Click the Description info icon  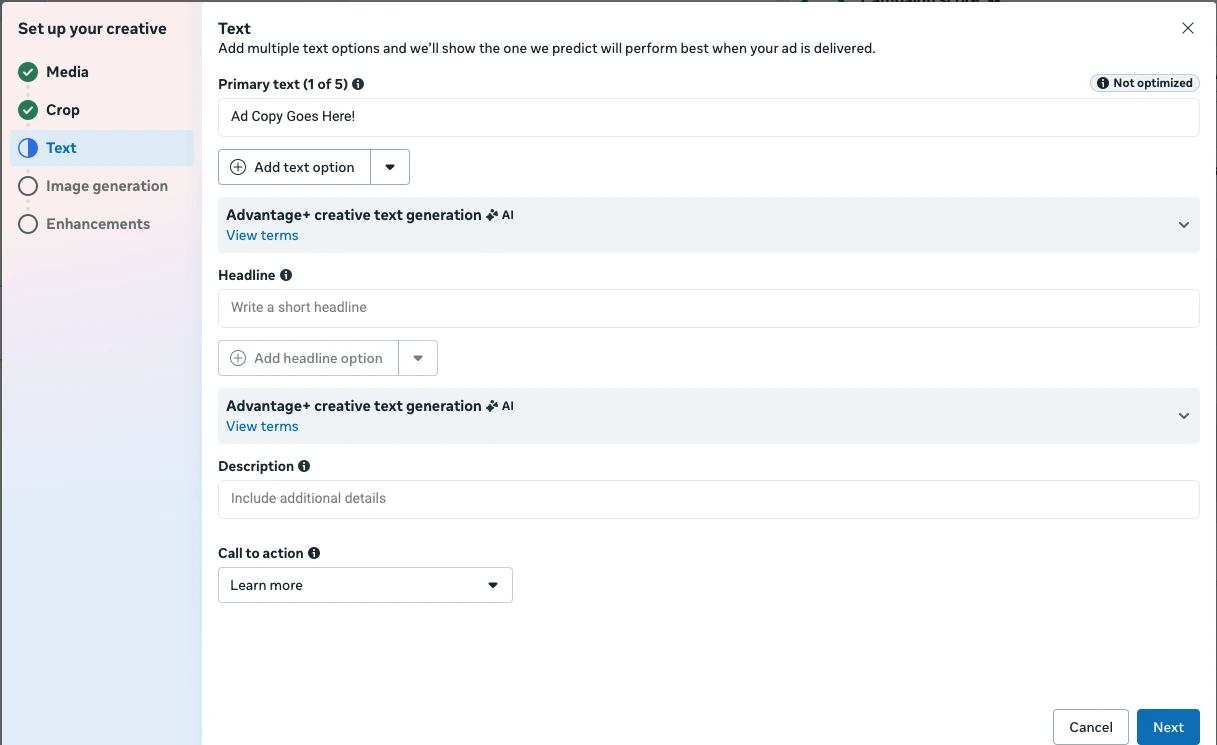click(x=304, y=466)
